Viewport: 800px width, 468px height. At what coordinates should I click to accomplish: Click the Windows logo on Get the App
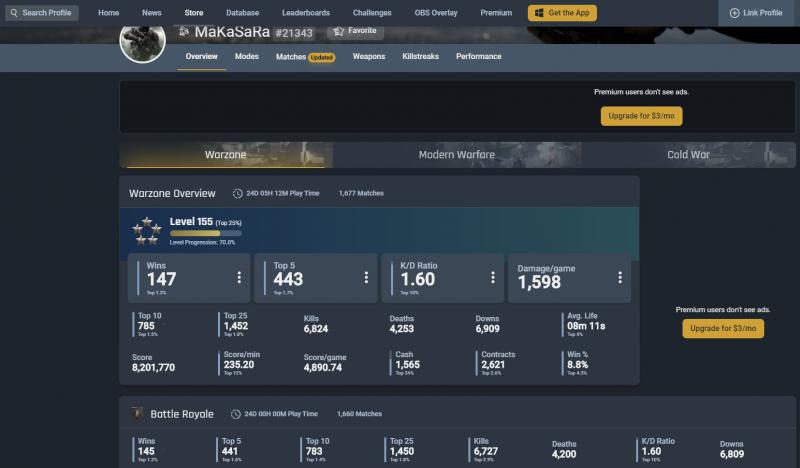[538, 13]
